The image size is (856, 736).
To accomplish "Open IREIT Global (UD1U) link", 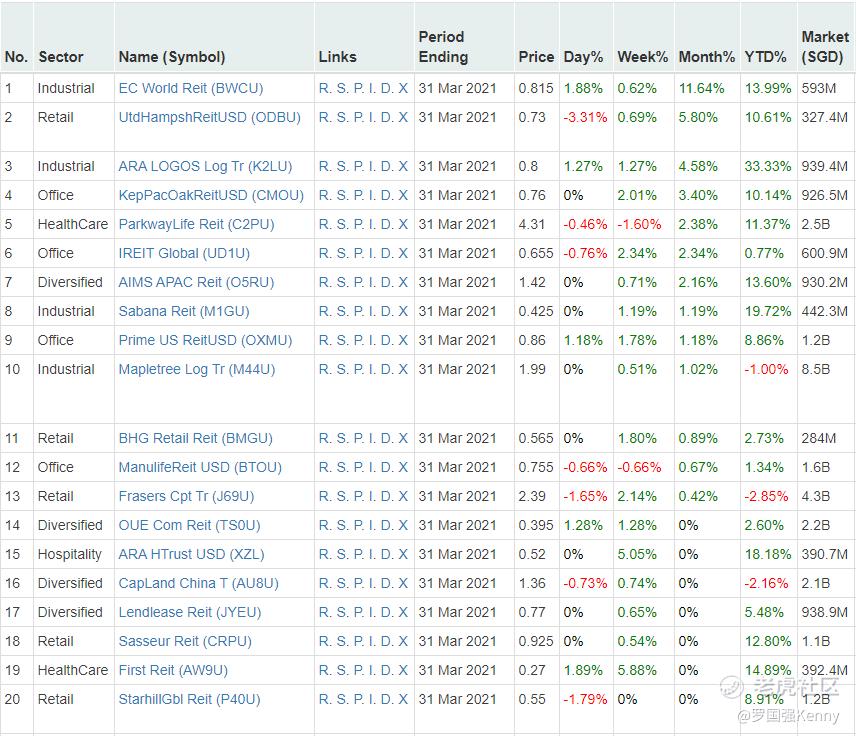I will (184, 253).
